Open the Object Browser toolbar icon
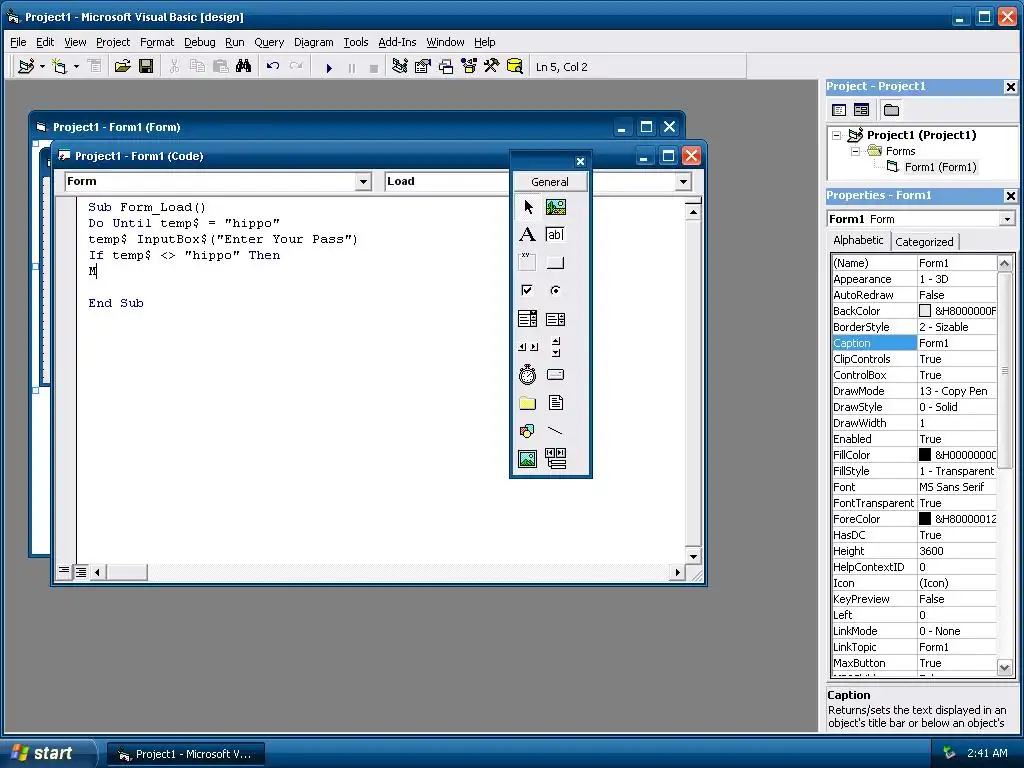1024x768 pixels. 469,67
